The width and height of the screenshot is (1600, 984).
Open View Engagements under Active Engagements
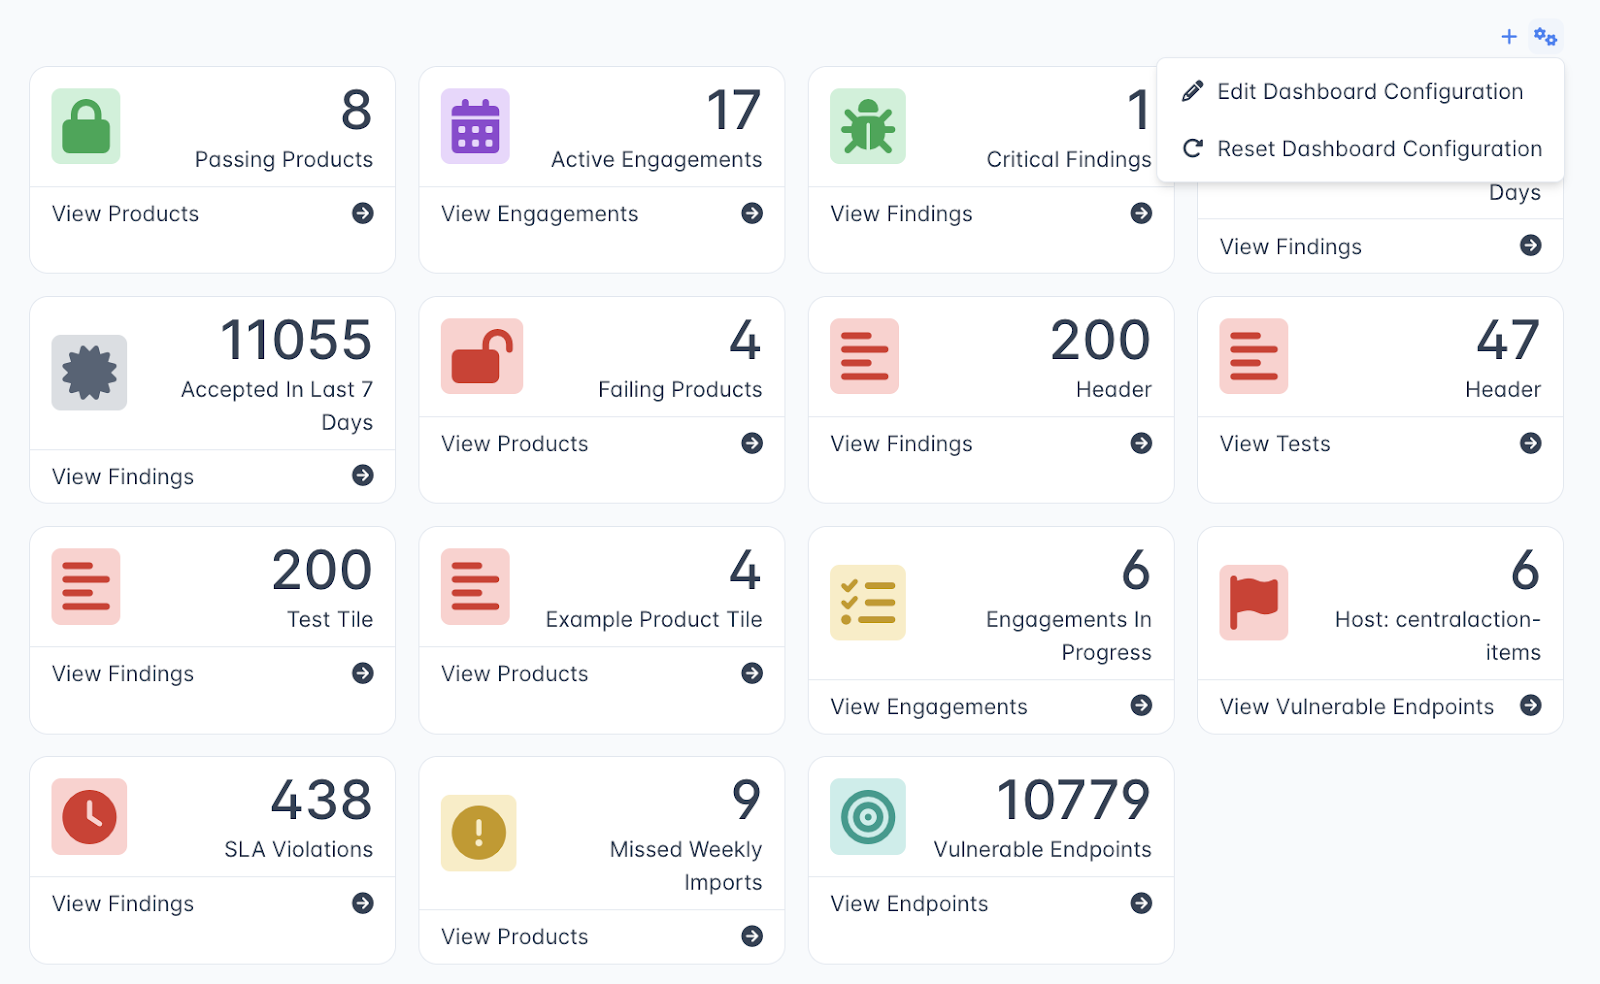point(539,214)
